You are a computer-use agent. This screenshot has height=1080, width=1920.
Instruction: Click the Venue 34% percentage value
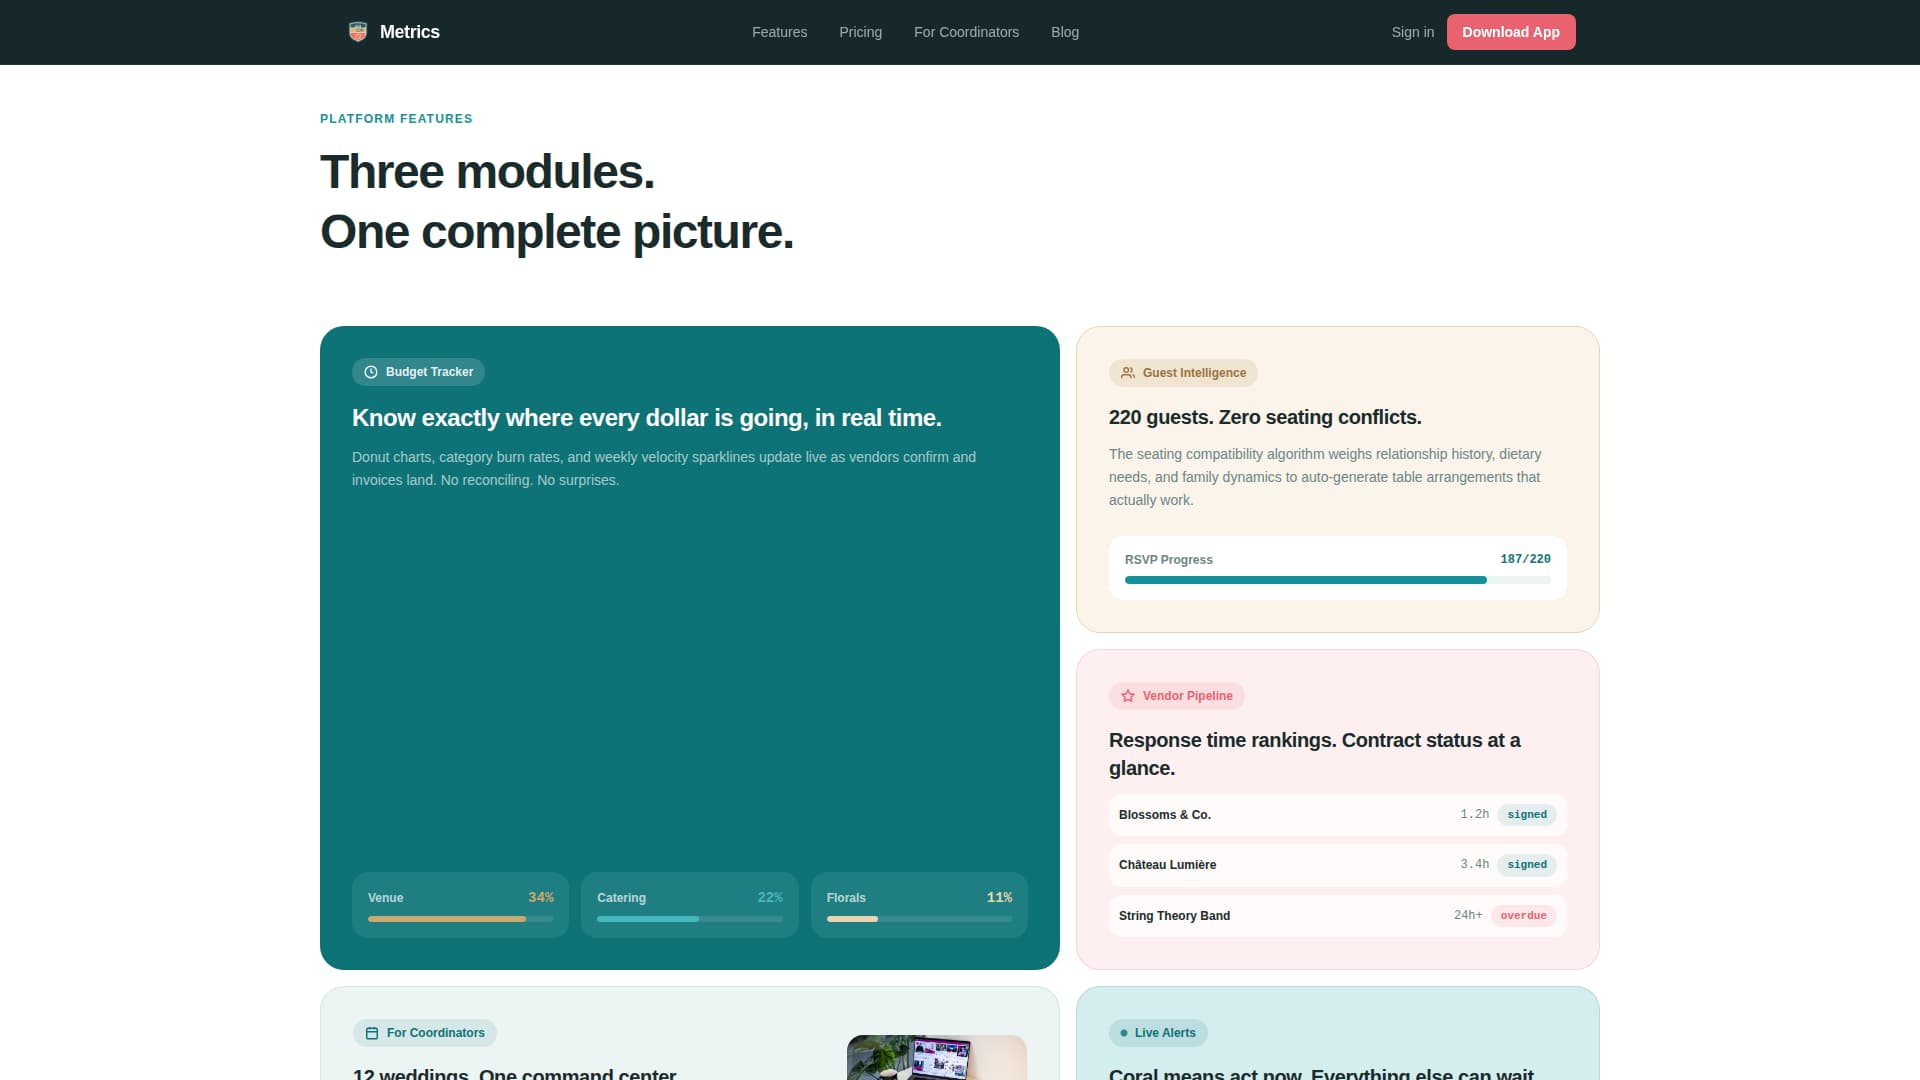click(541, 898)
